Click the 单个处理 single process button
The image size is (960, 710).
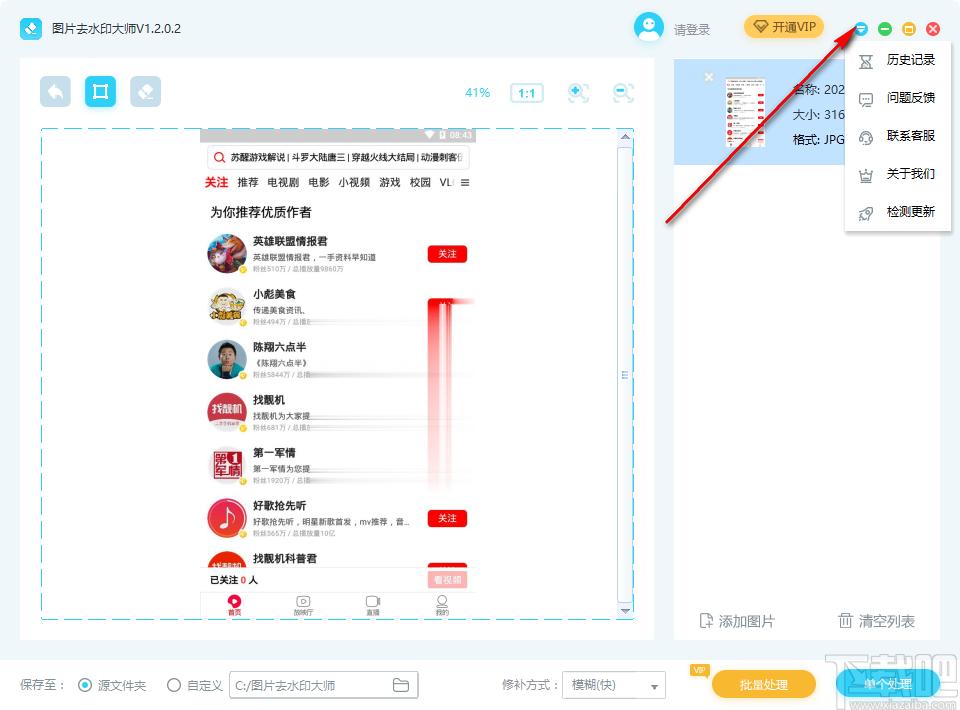tap(888, 684)
